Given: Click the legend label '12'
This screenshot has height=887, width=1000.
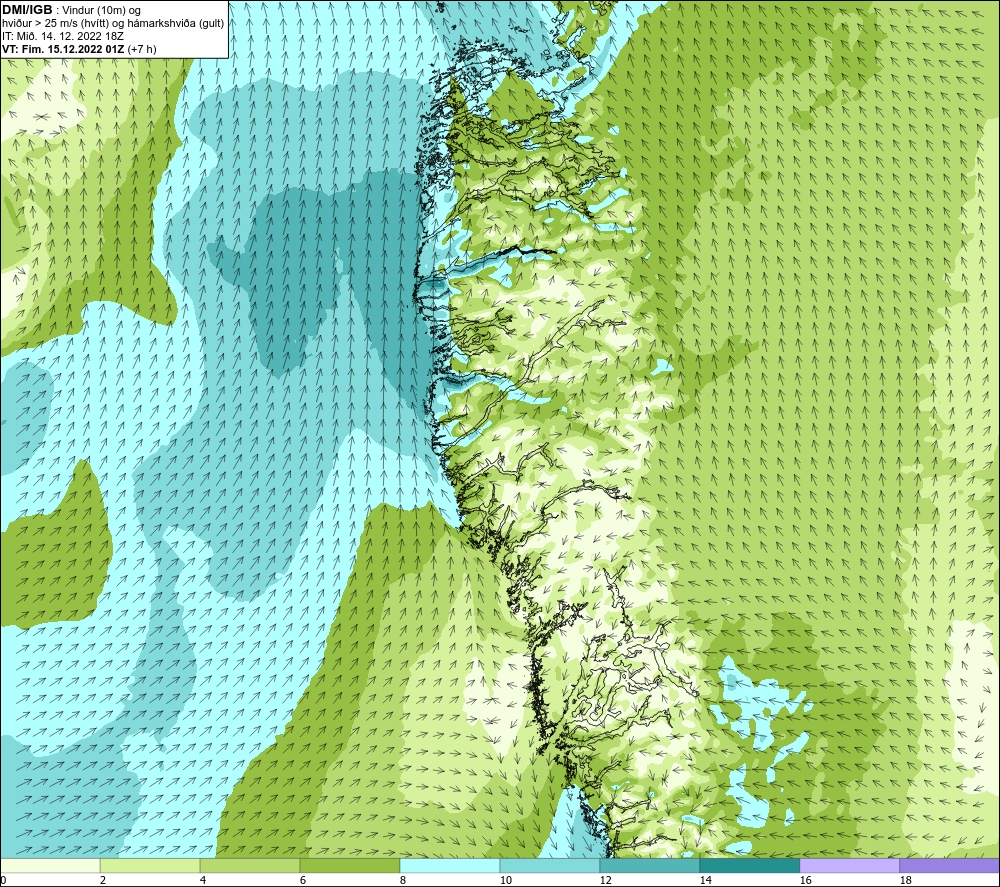Looking at the screenshot, I should click(605, 881).
